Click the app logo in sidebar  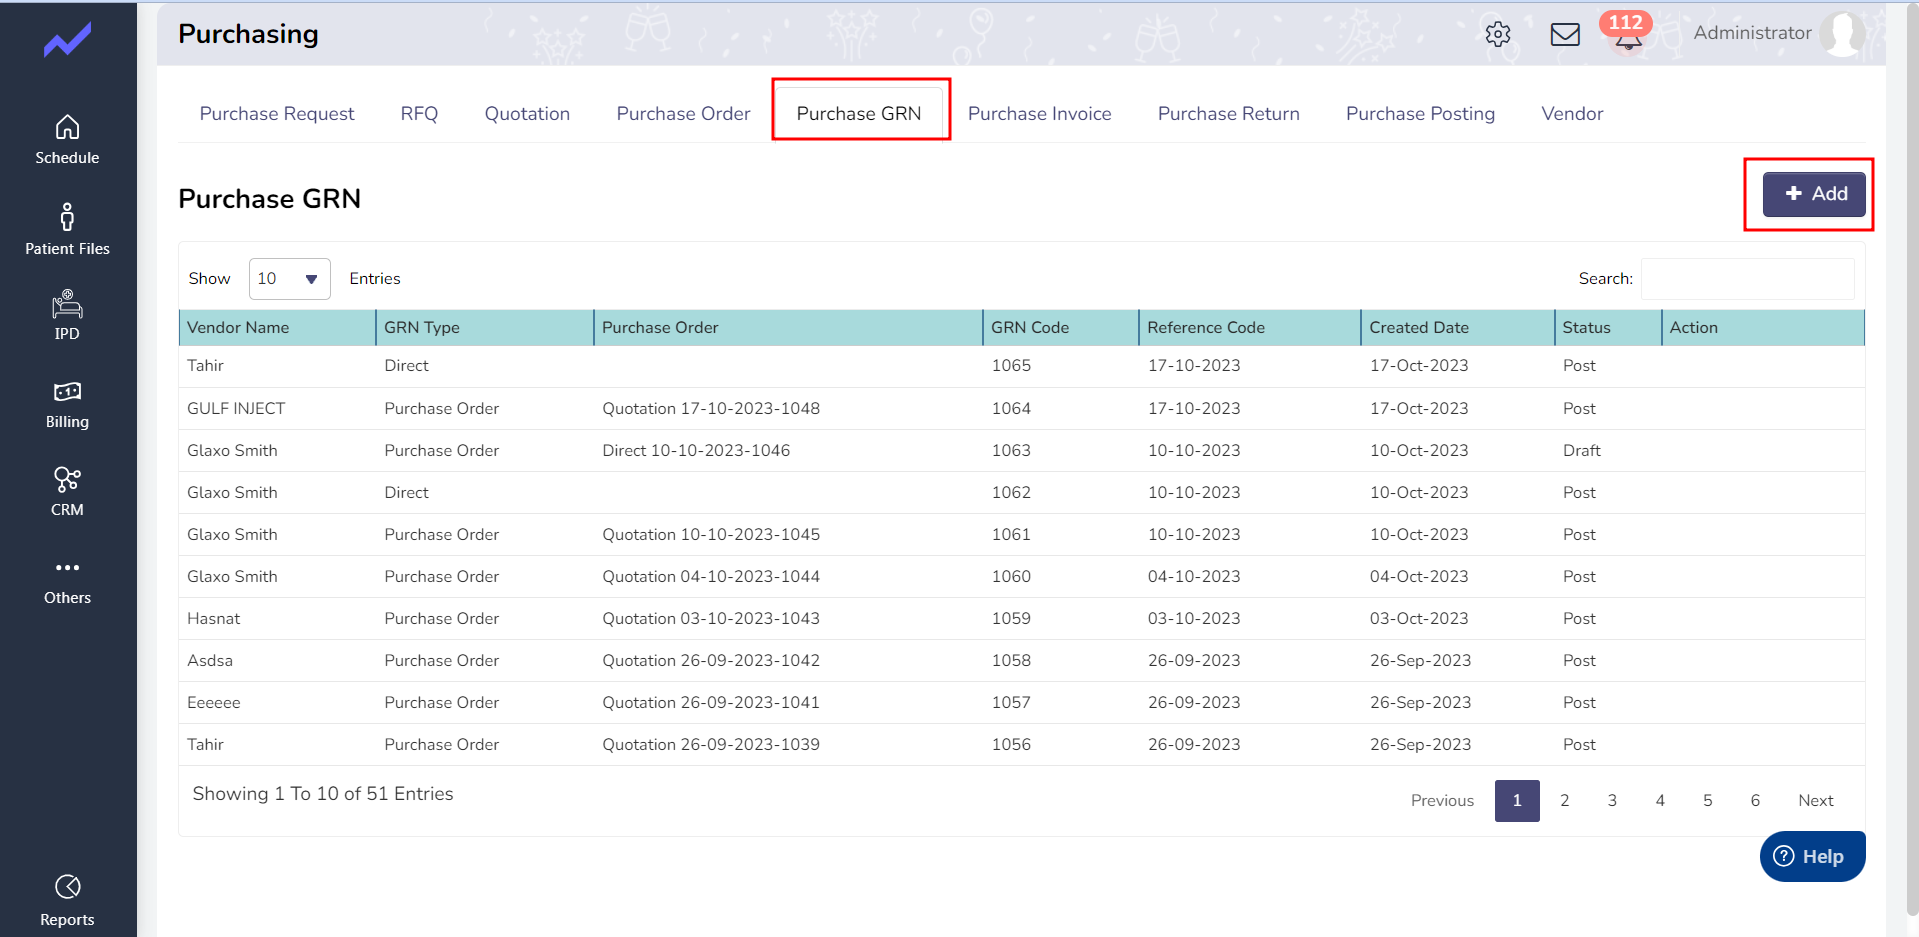coord(67,40)
